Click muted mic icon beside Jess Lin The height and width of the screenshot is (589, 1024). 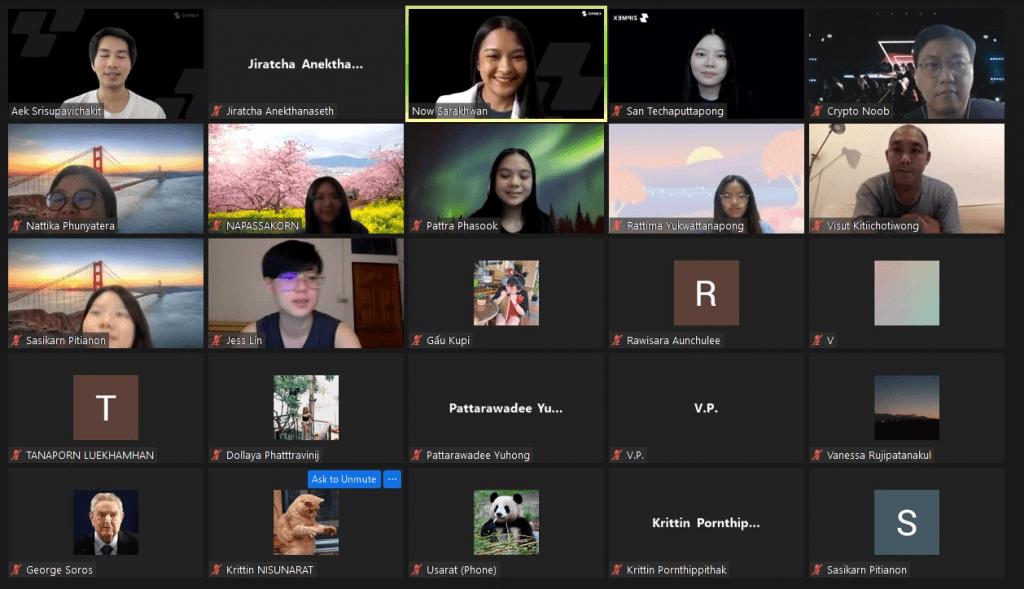click(x=216, y=341)
